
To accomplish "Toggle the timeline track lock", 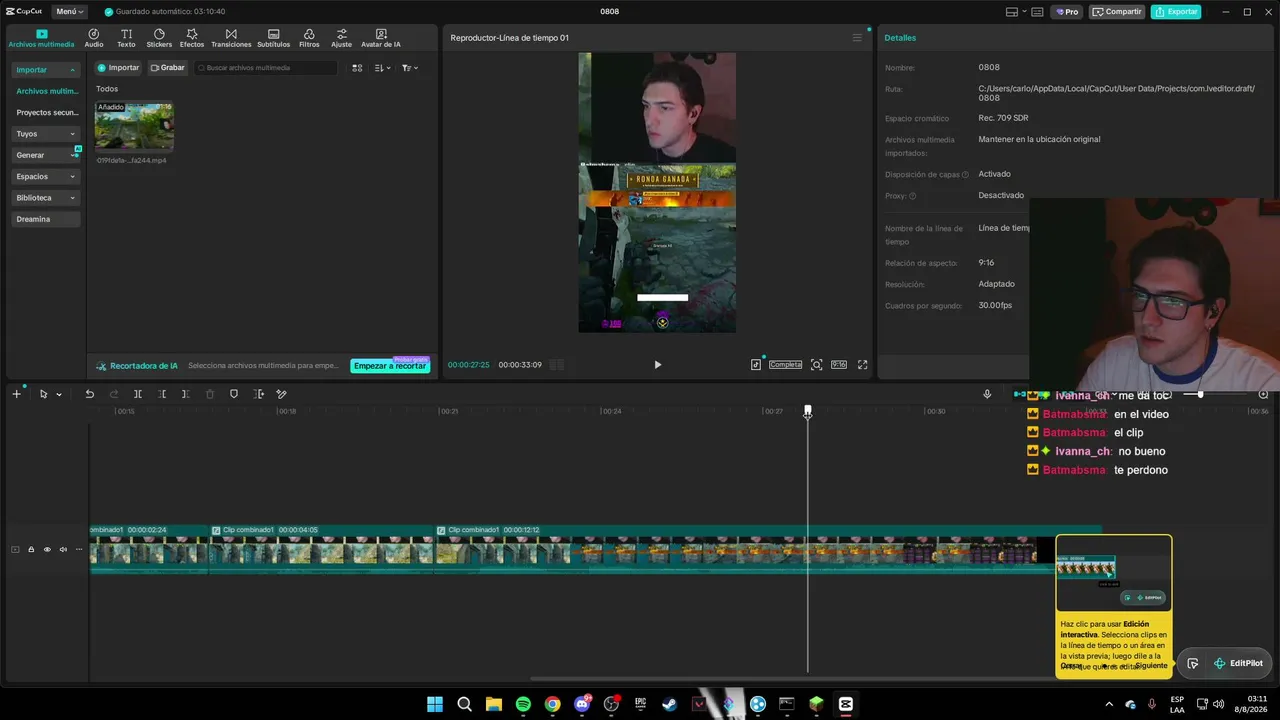I will [31, 549].
